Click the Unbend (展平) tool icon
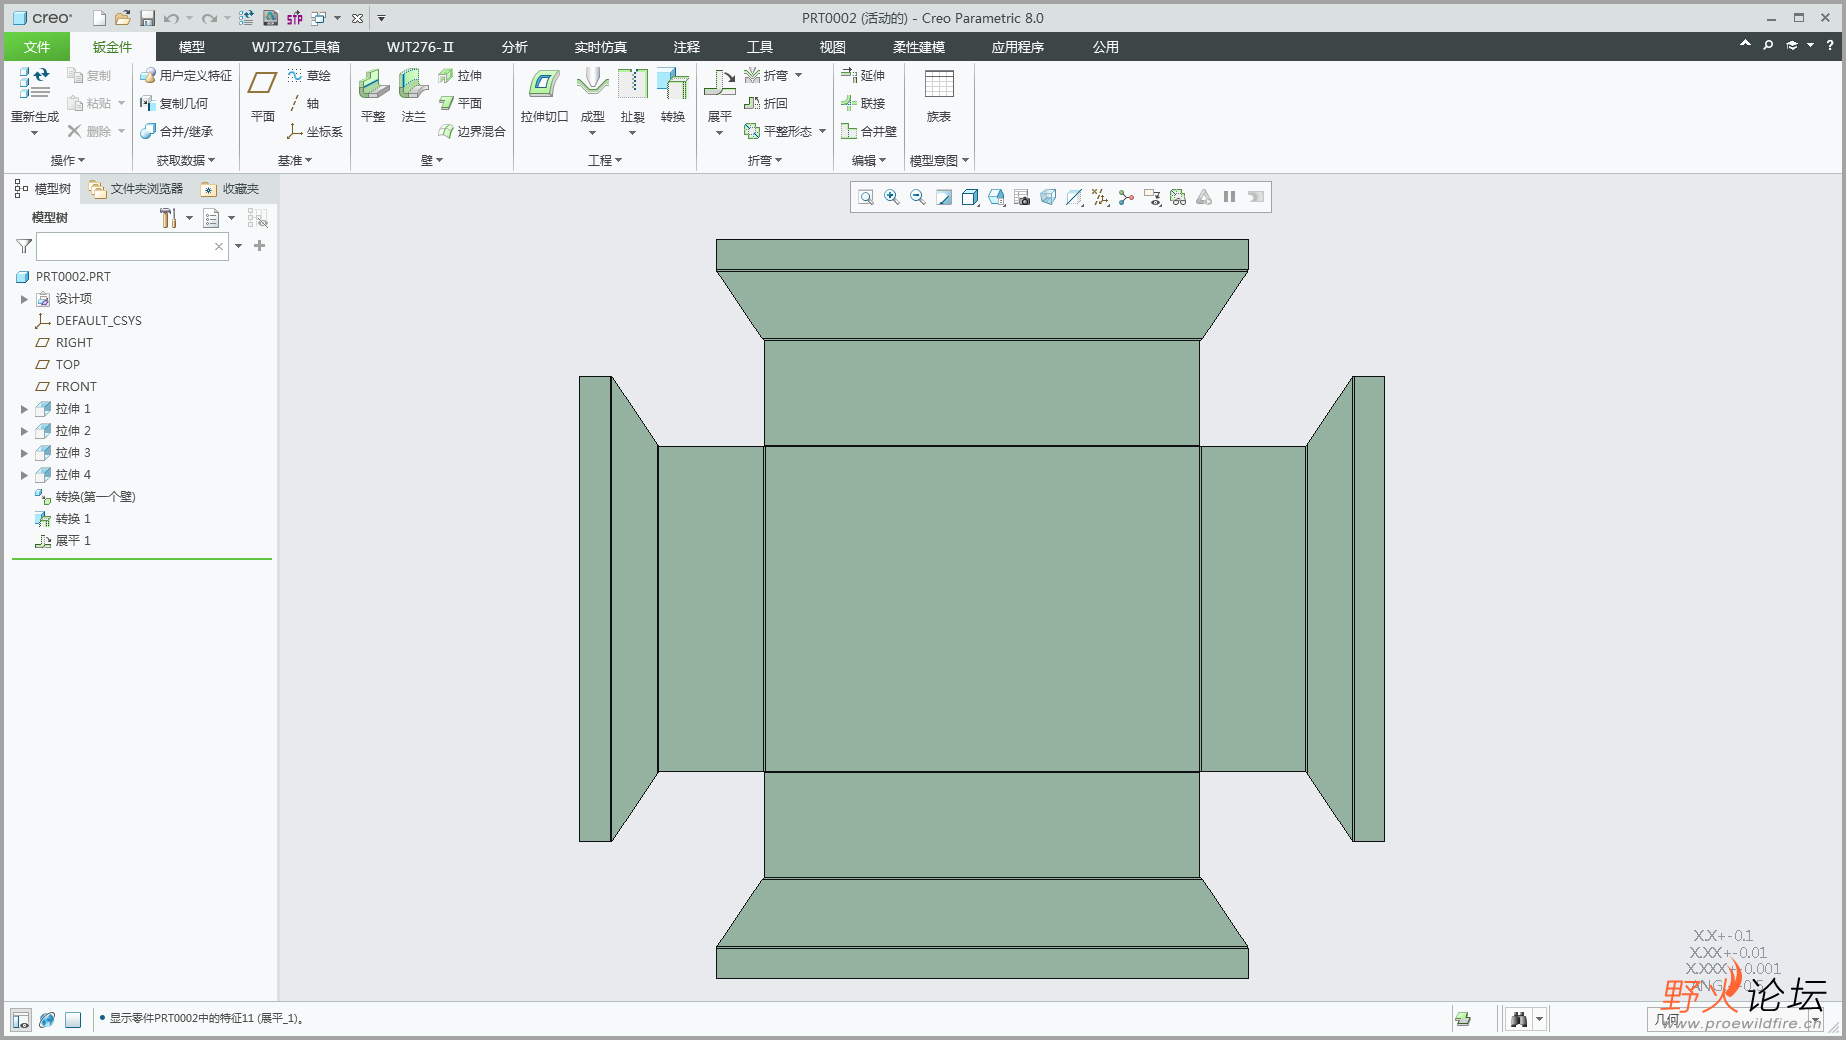 click(720, 83)
